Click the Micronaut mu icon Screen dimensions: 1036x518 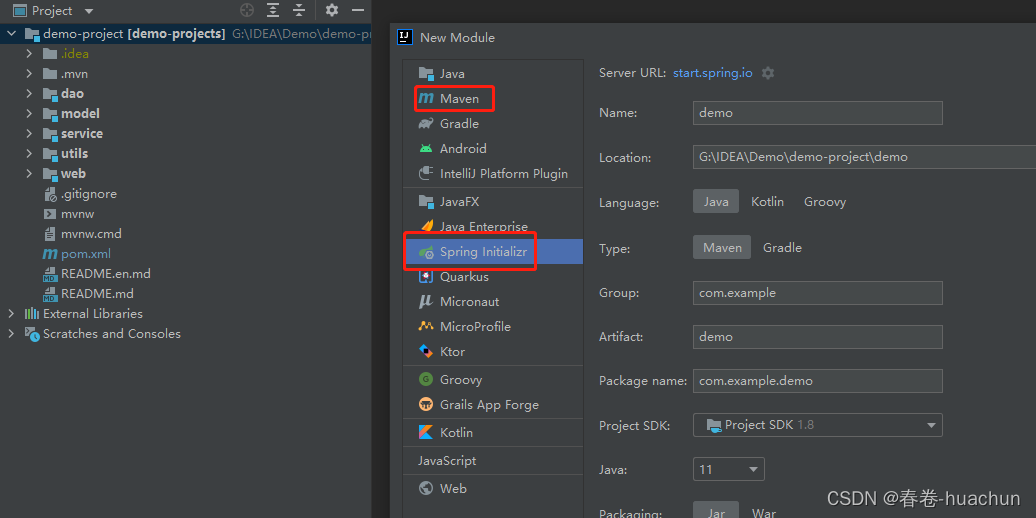click(x=426, y=302)
